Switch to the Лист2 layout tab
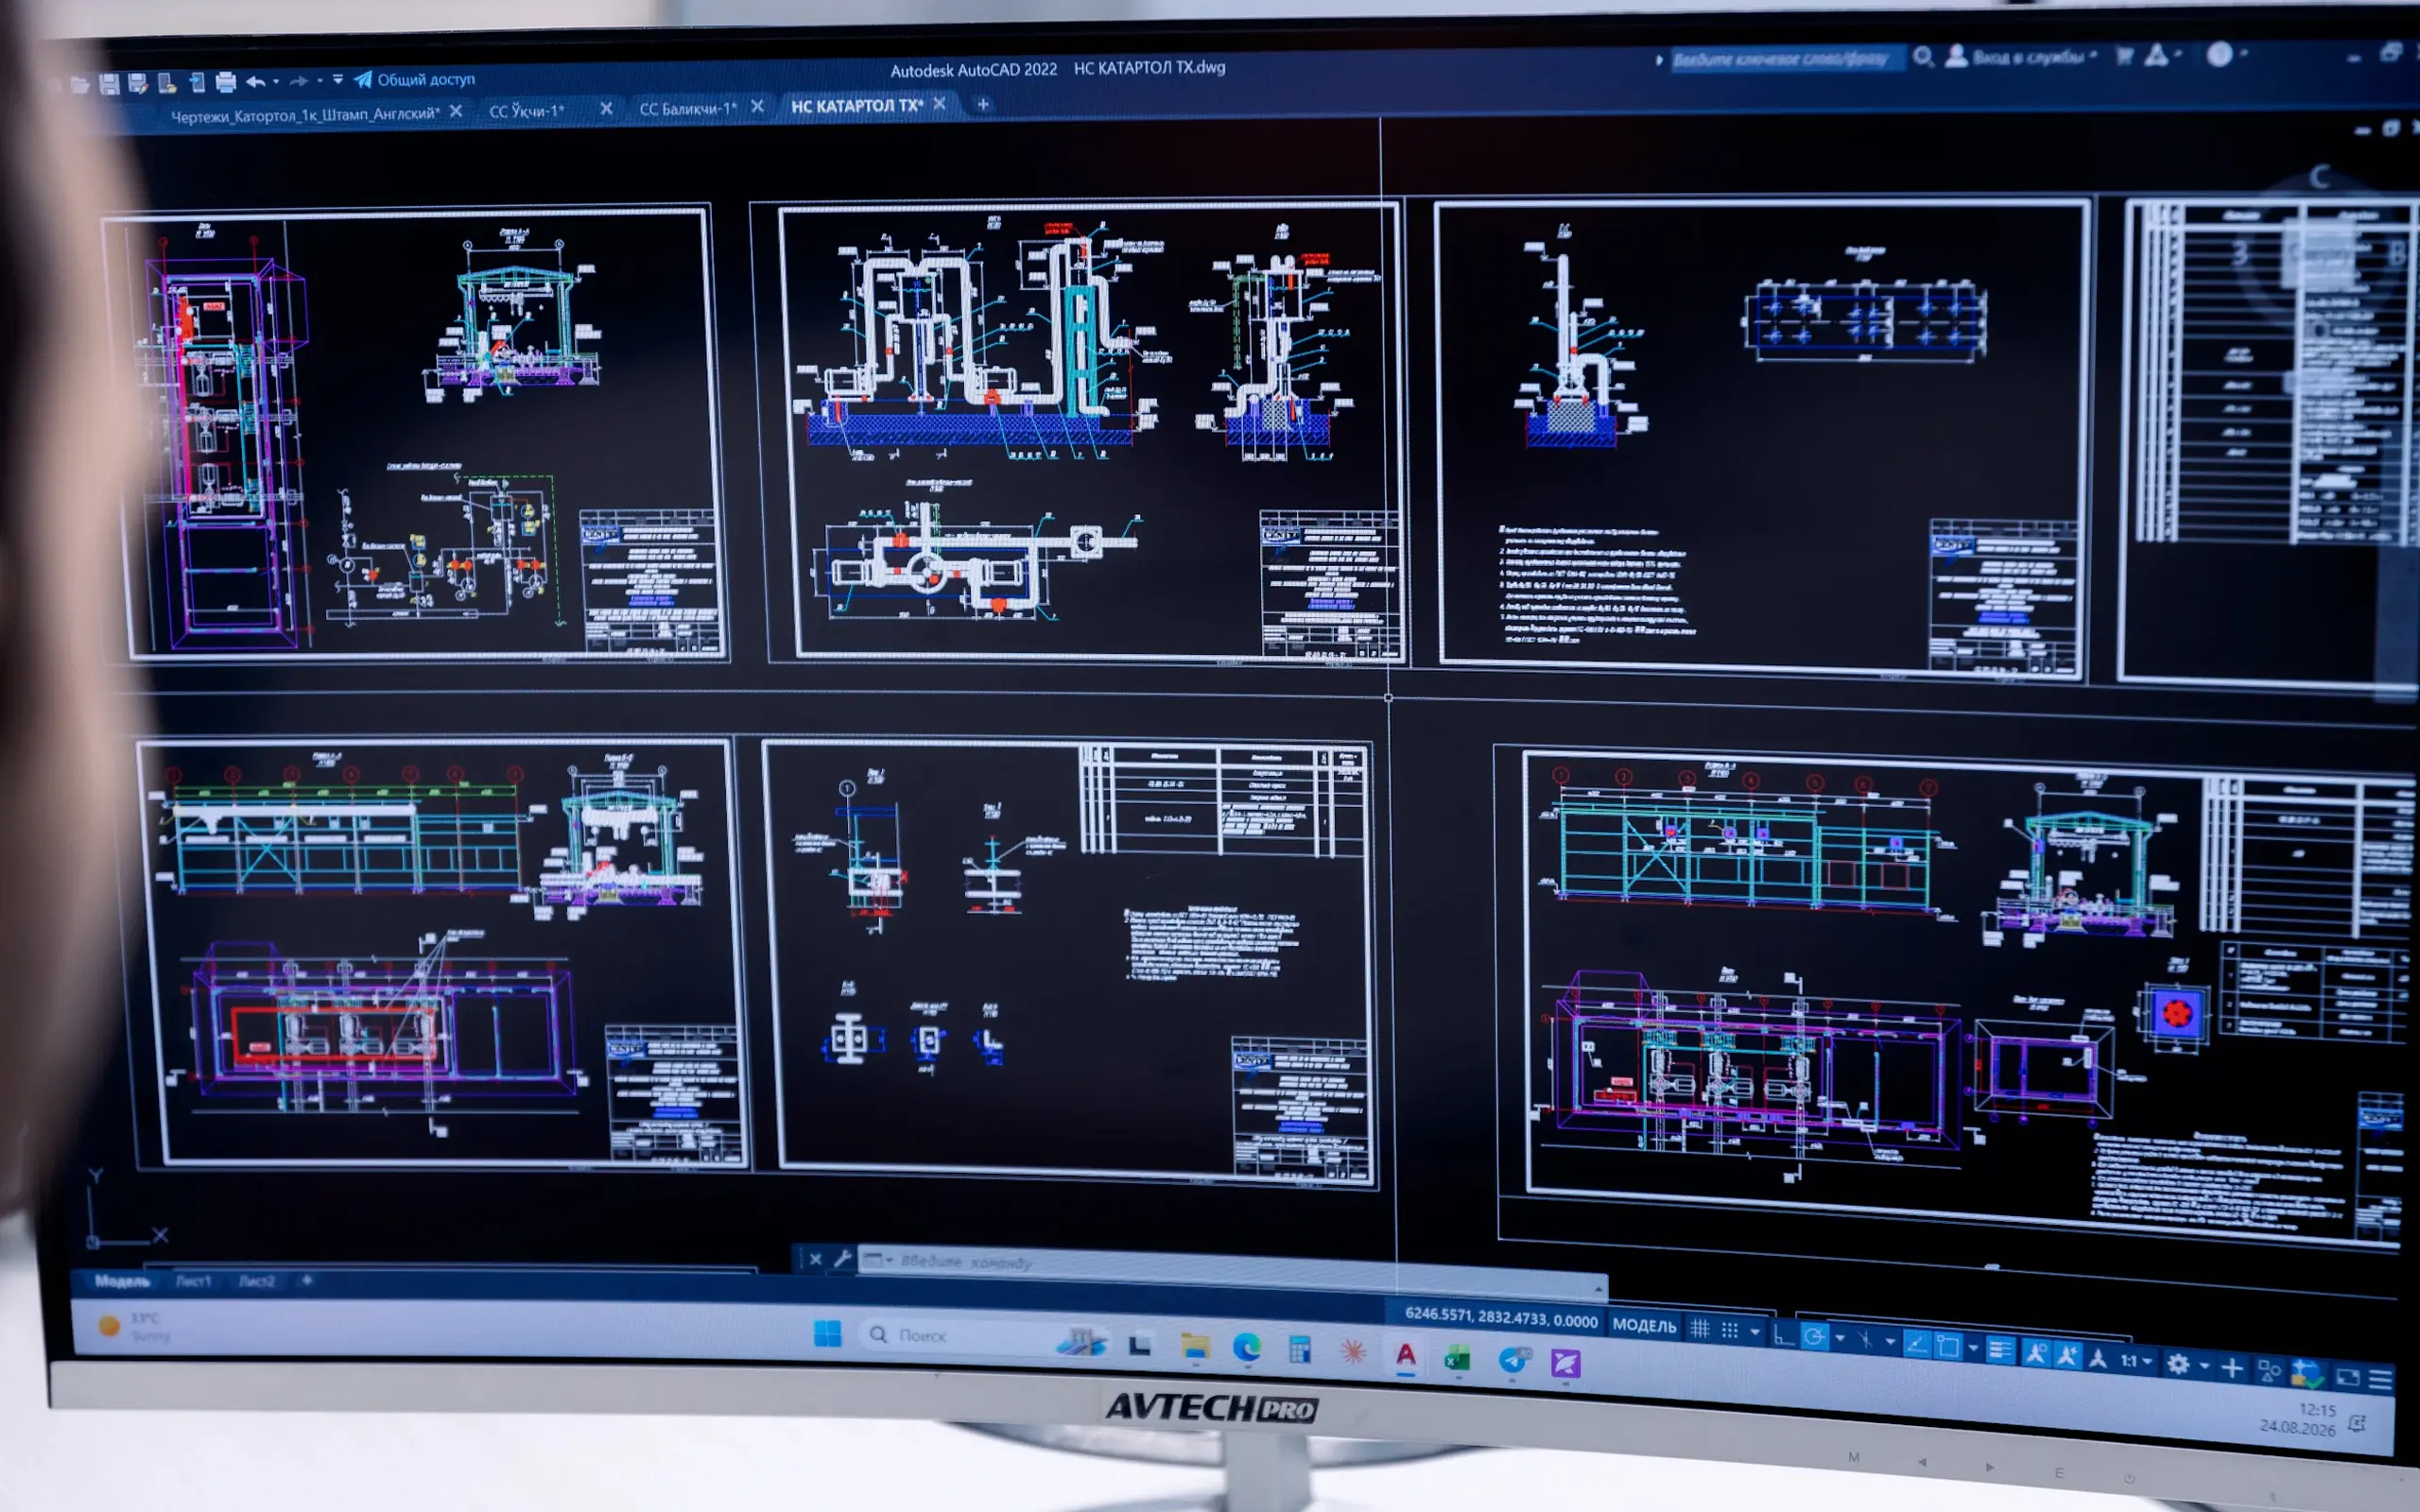 pyautogui.click(x=256, y=1281)
